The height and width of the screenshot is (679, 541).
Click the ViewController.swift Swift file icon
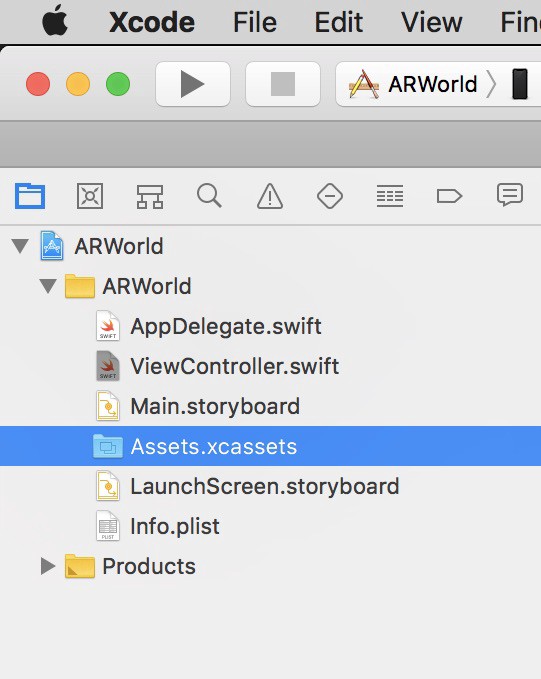click(x=108, y=366)
